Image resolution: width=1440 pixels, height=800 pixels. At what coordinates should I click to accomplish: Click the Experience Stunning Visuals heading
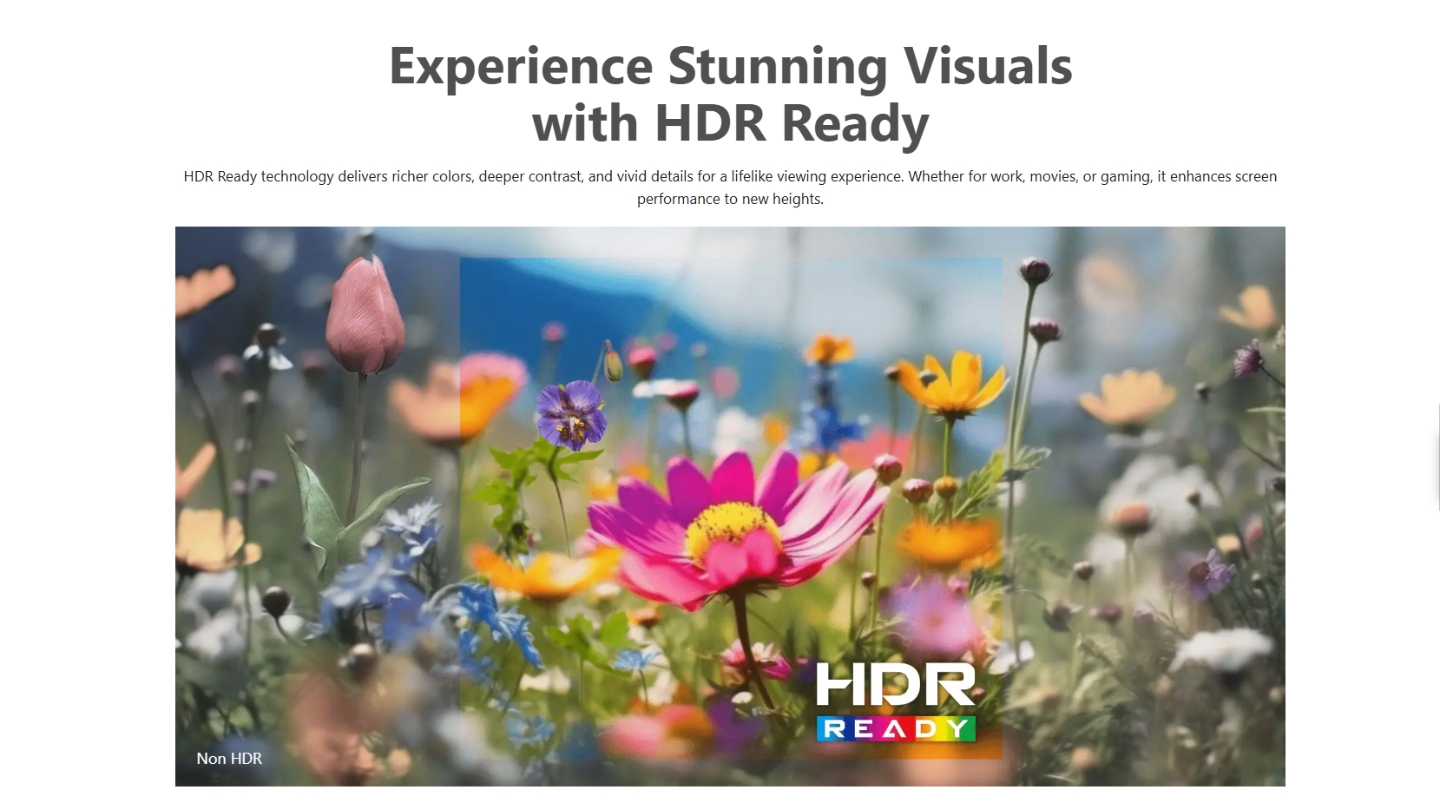730,66
